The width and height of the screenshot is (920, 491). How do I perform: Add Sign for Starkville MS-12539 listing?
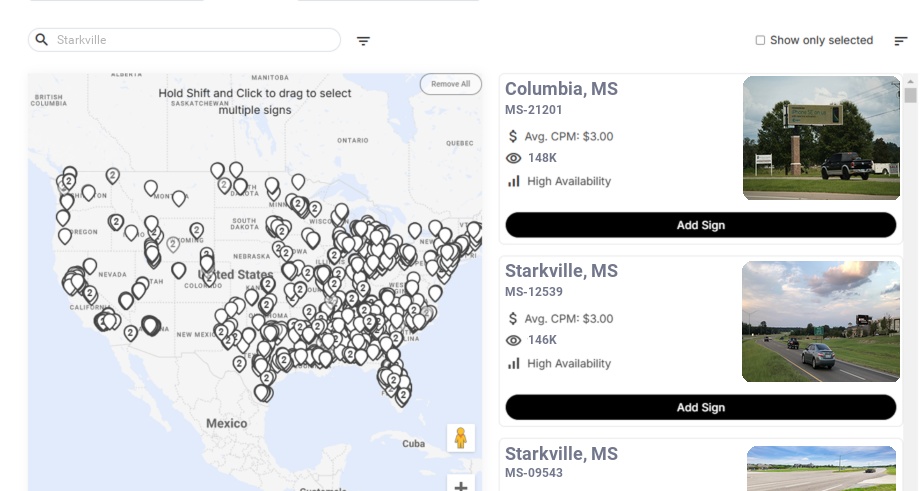tap(700, 407)
